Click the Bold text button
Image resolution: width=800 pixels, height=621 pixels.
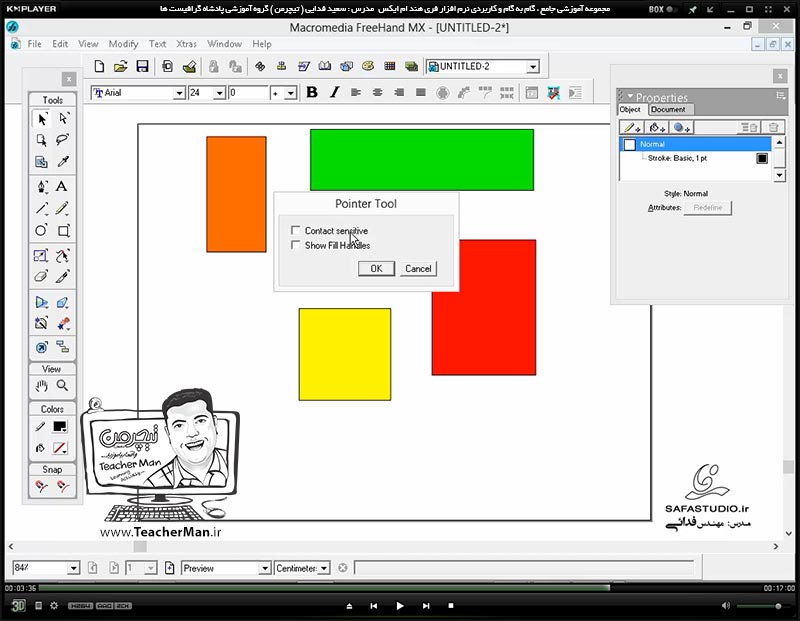[312, 92]
